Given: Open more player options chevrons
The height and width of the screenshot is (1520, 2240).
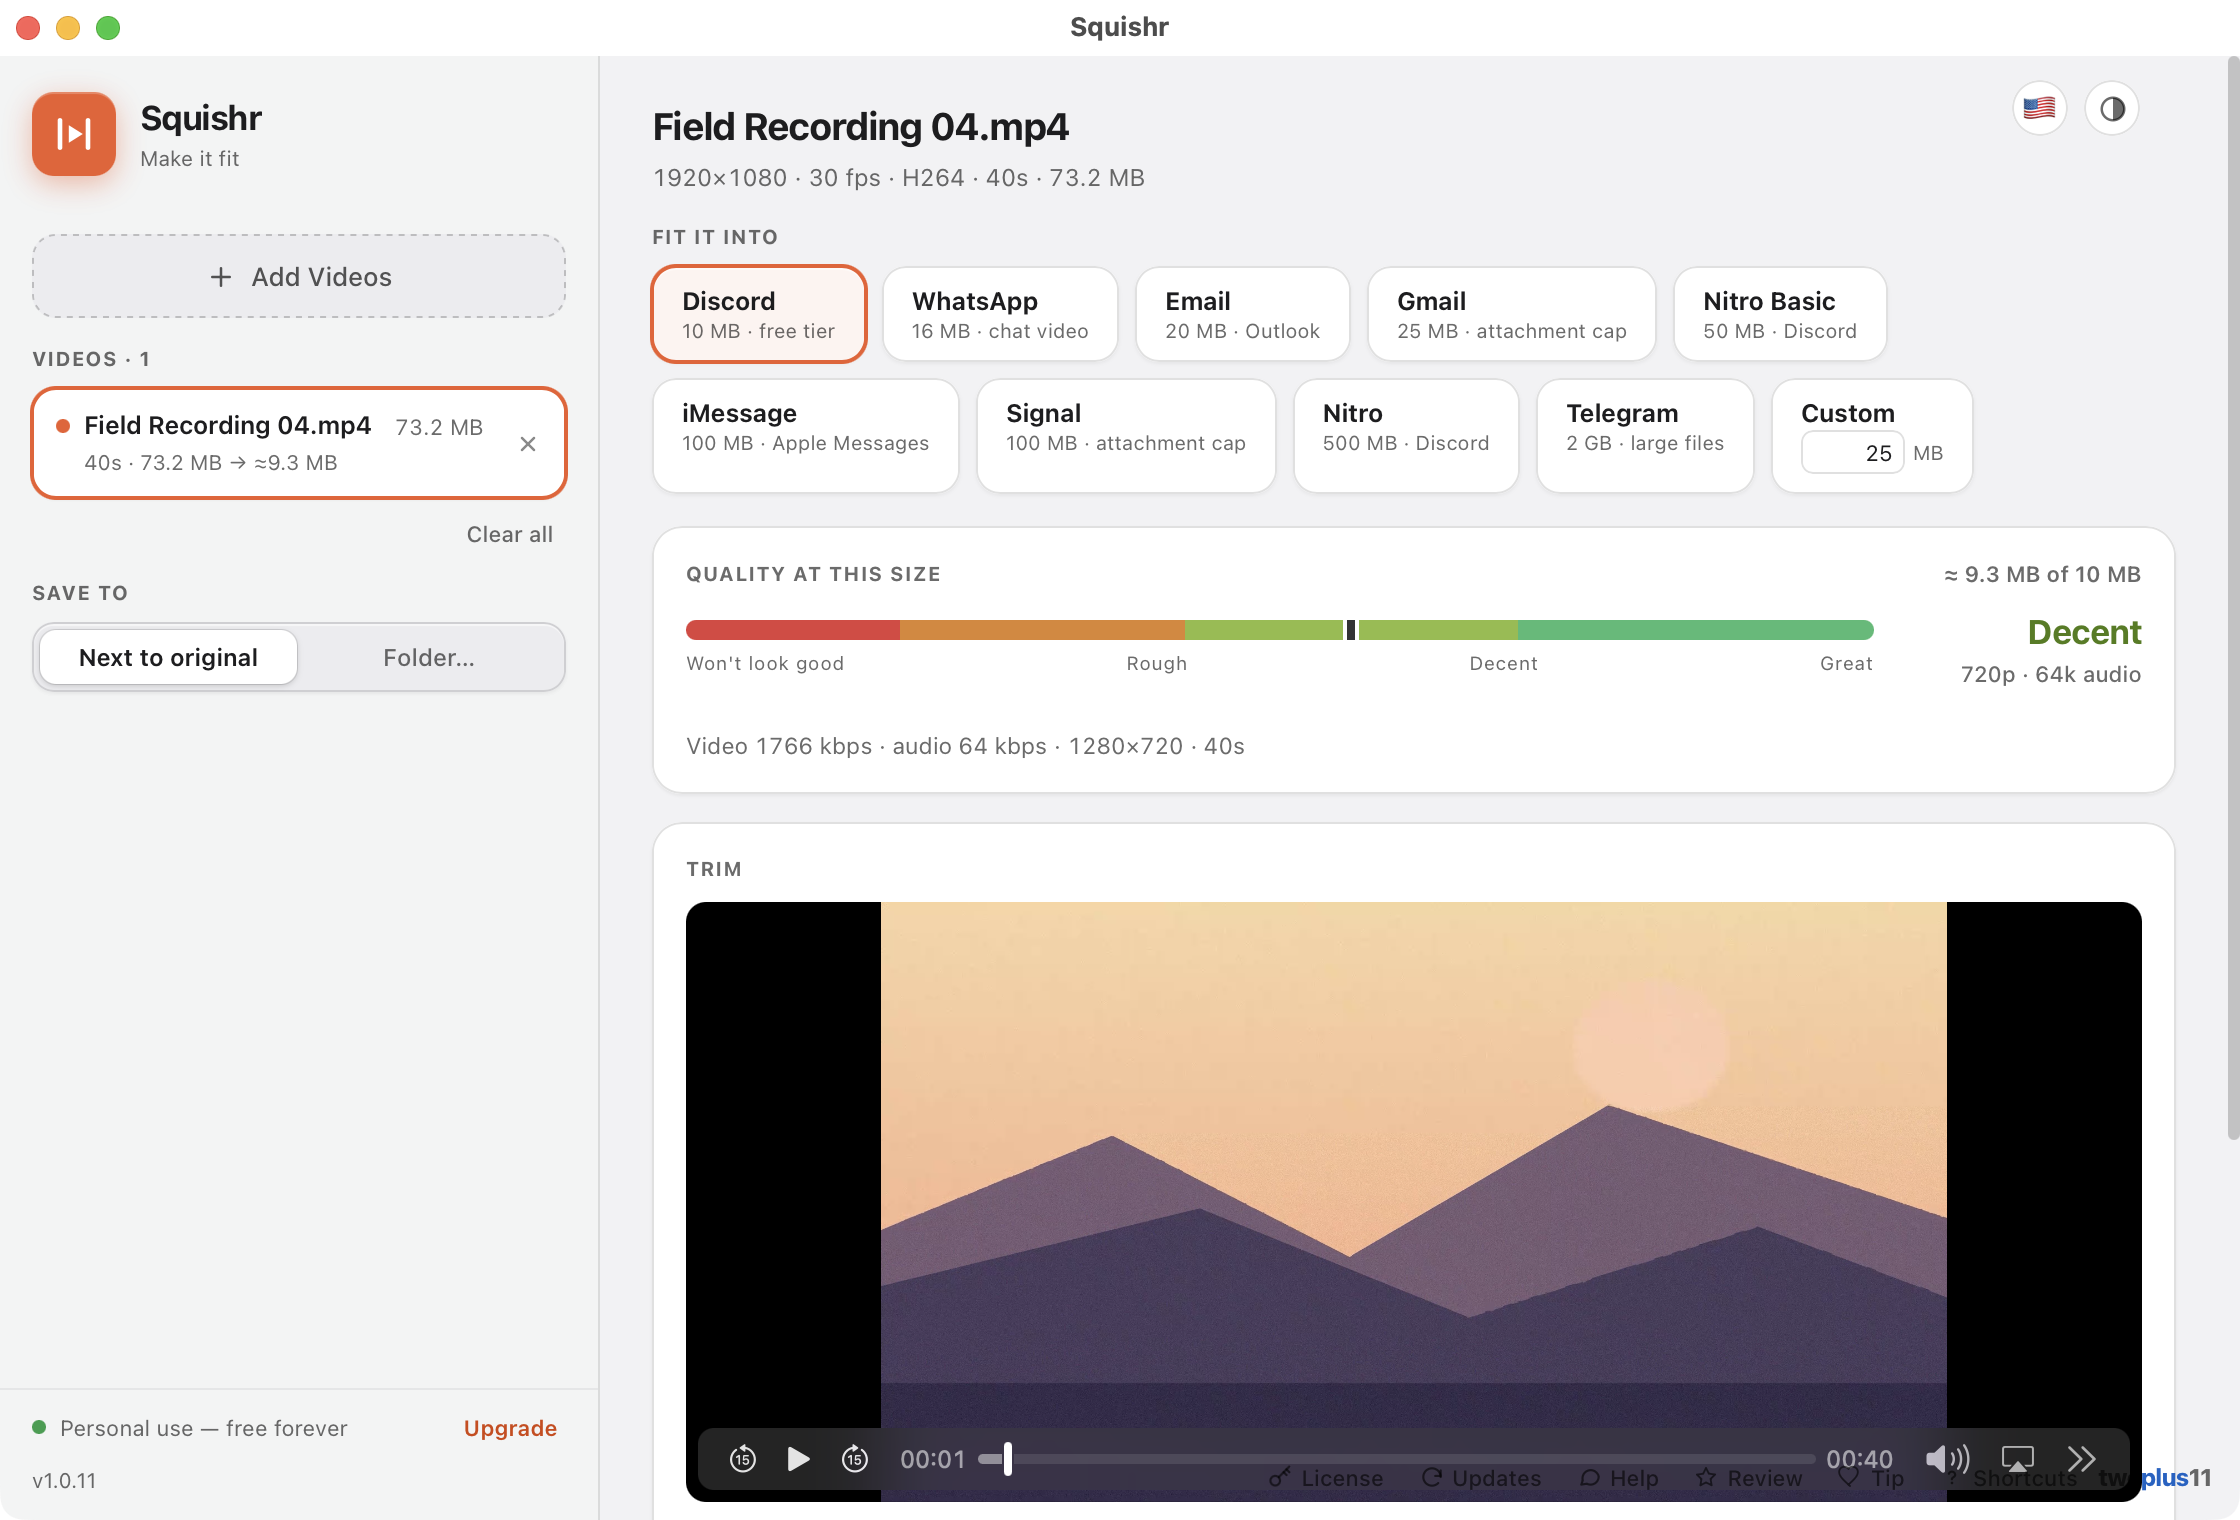Looking at the screenshot, I should (2081, 1459).
